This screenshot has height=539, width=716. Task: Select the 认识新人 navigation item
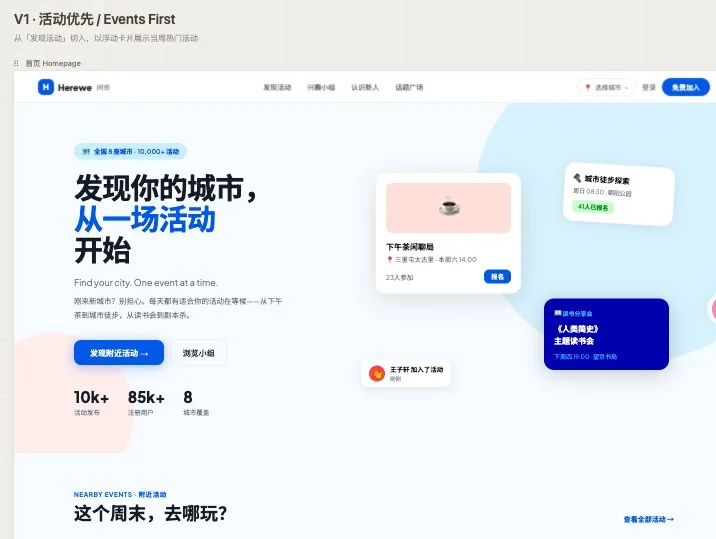[365, 88]
